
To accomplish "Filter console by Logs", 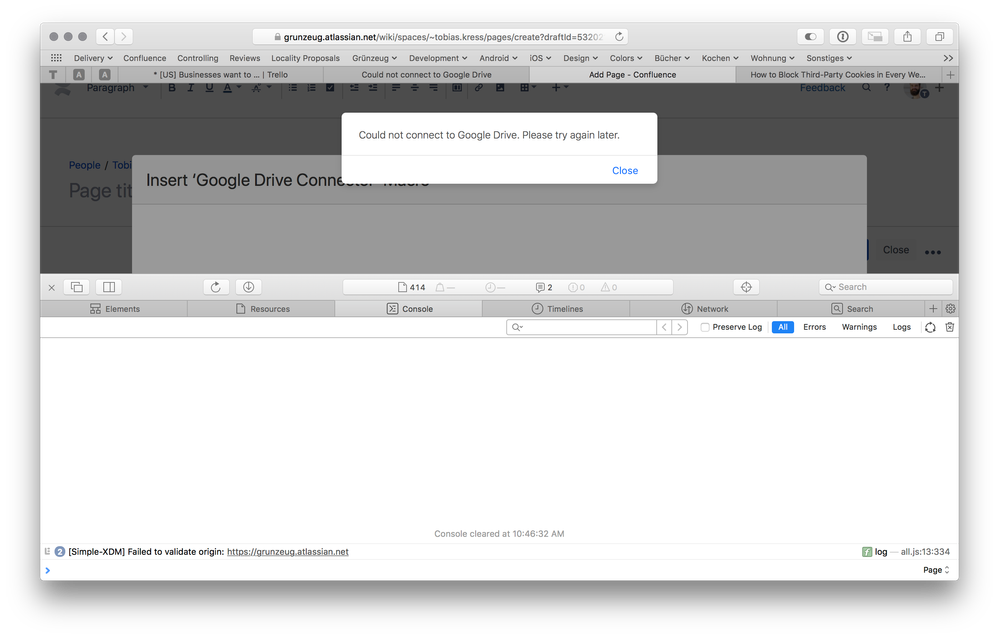I will (902, 327).
